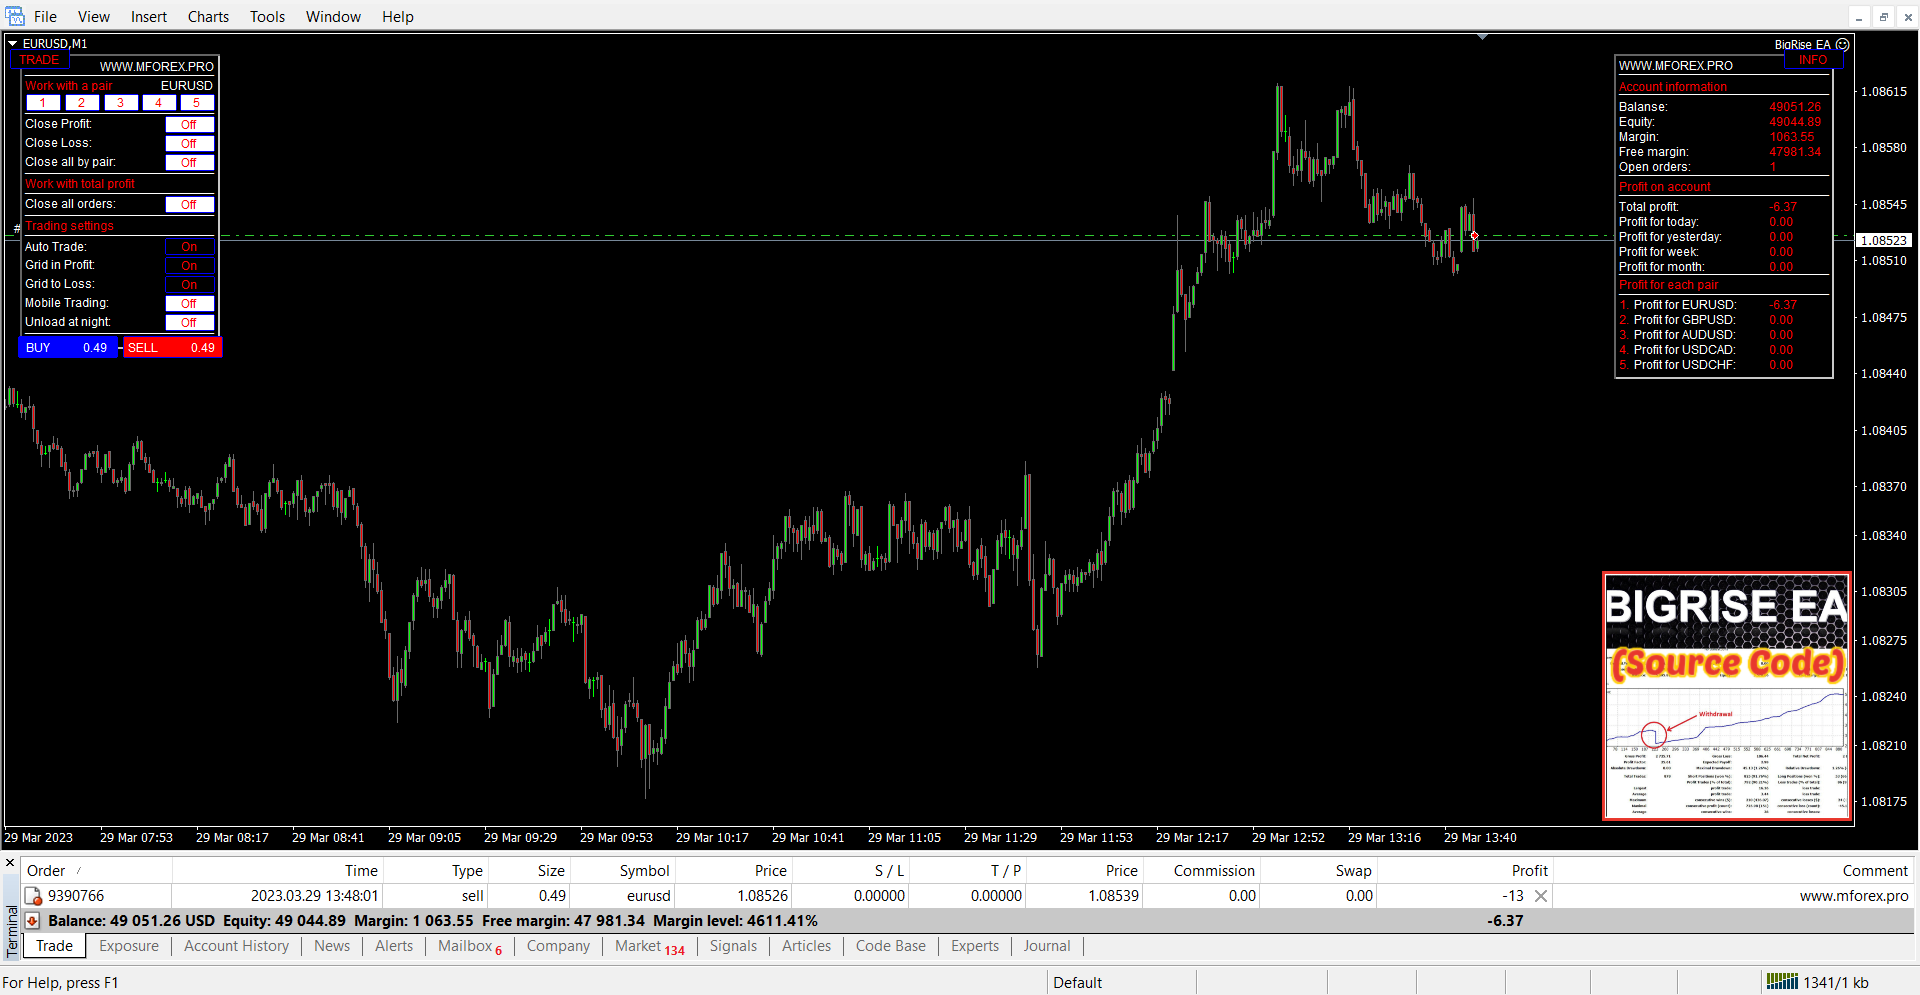
Task: Close order 9390766 using the X in Profit column
Action: [x=1541, y=896]
